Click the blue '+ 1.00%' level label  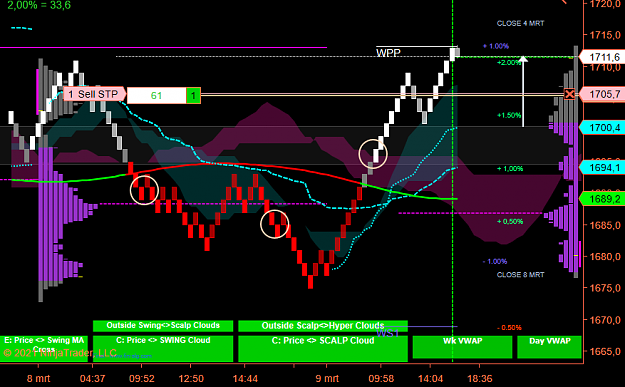(496, 46)
